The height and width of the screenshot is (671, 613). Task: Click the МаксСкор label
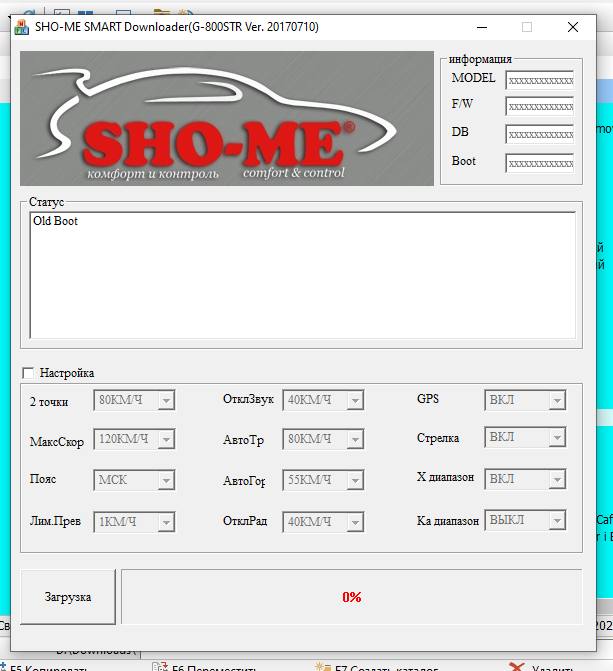click(x=57, y=442)
